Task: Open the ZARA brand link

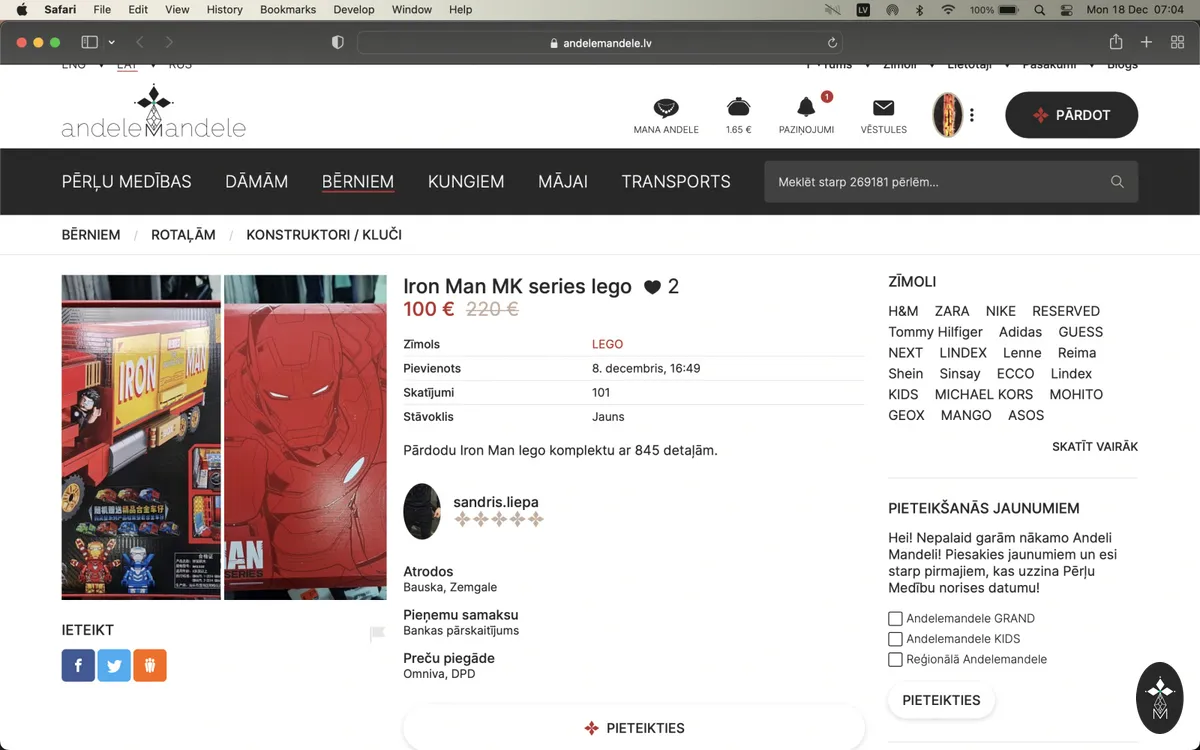Action: (952, 311)
